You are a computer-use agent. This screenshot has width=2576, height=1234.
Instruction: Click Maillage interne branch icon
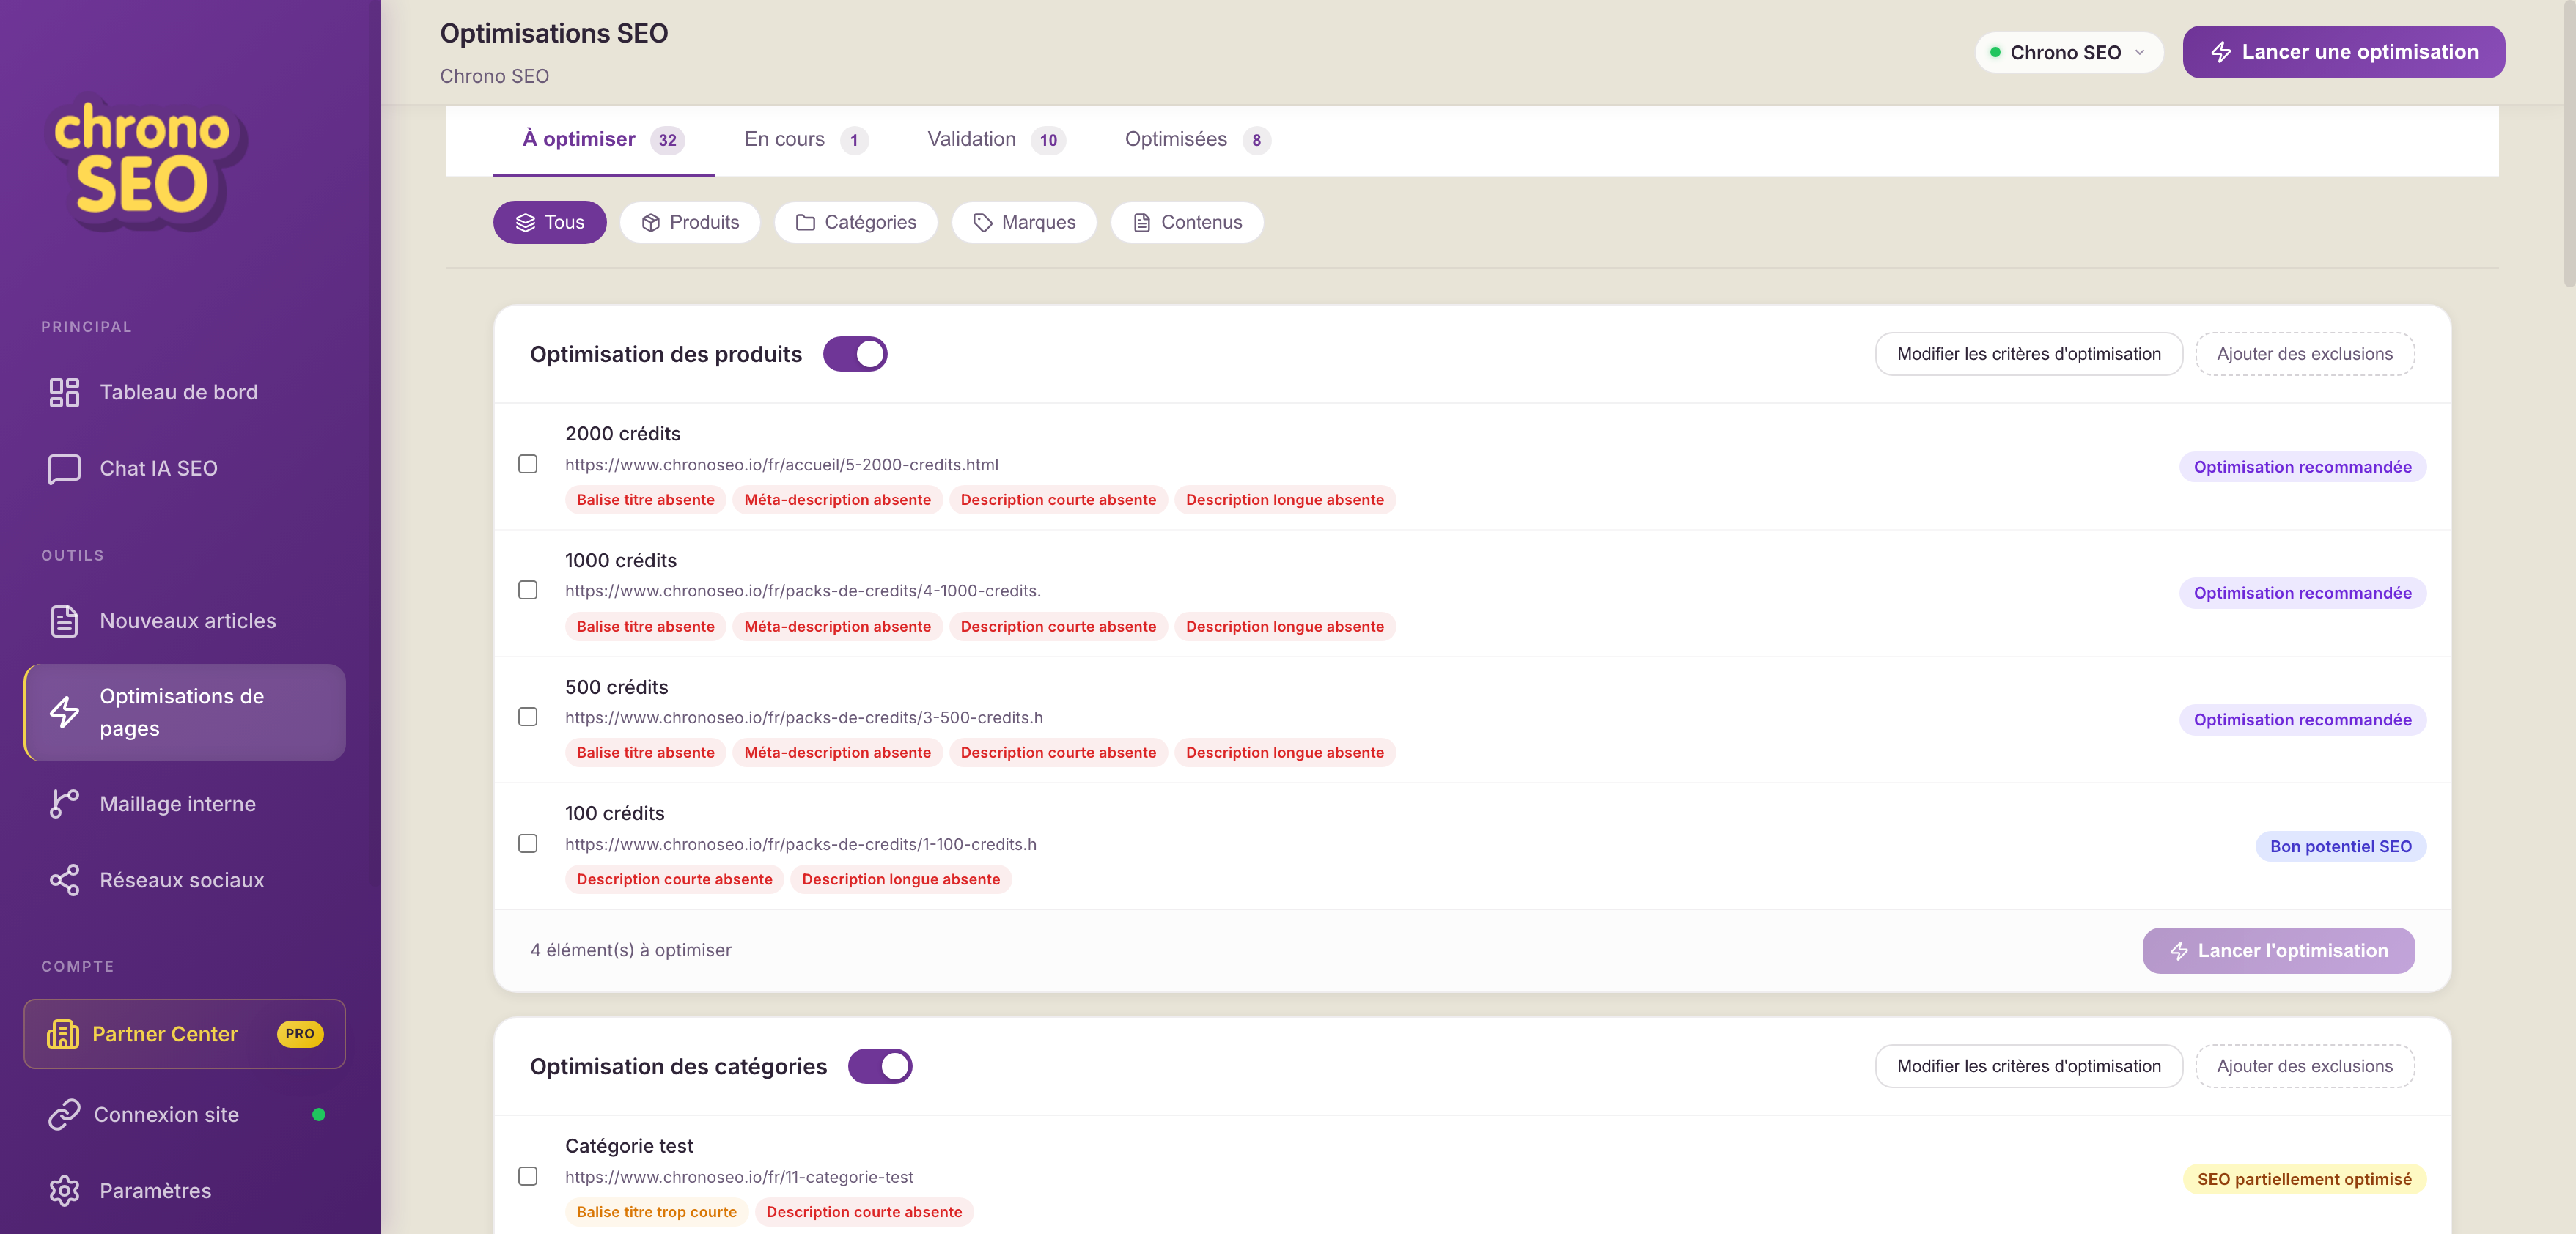point(64,804)
